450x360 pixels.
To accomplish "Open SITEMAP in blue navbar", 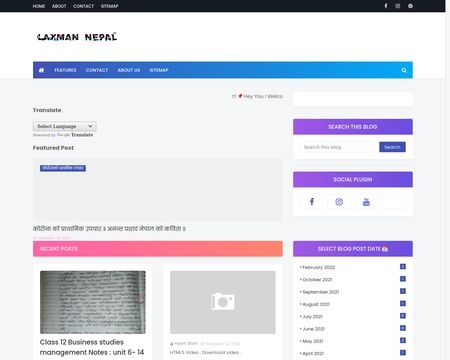I will tap(159, 70).
